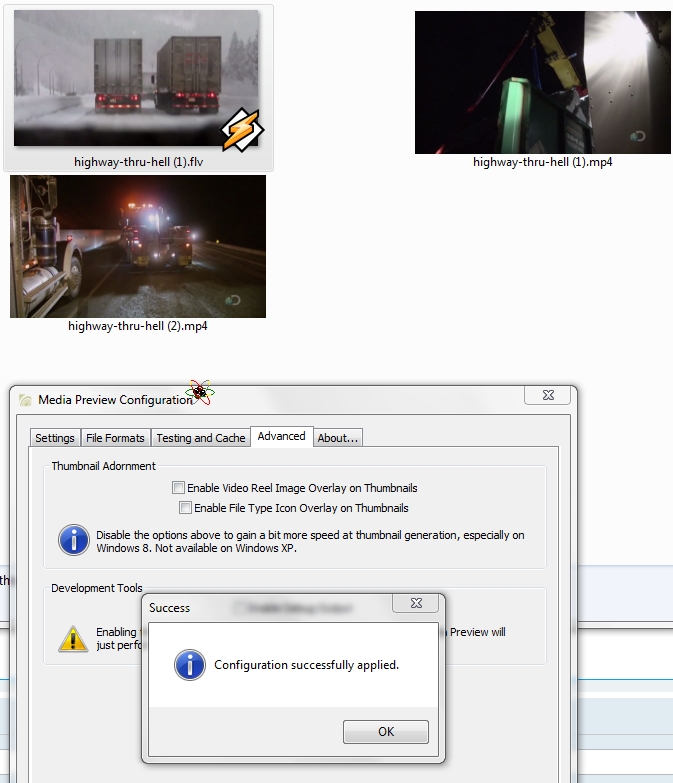The image size is (673, 783).
Task: Go to the Testing and Cache tab
Action: pyautogui.click(x=200, y=438)
